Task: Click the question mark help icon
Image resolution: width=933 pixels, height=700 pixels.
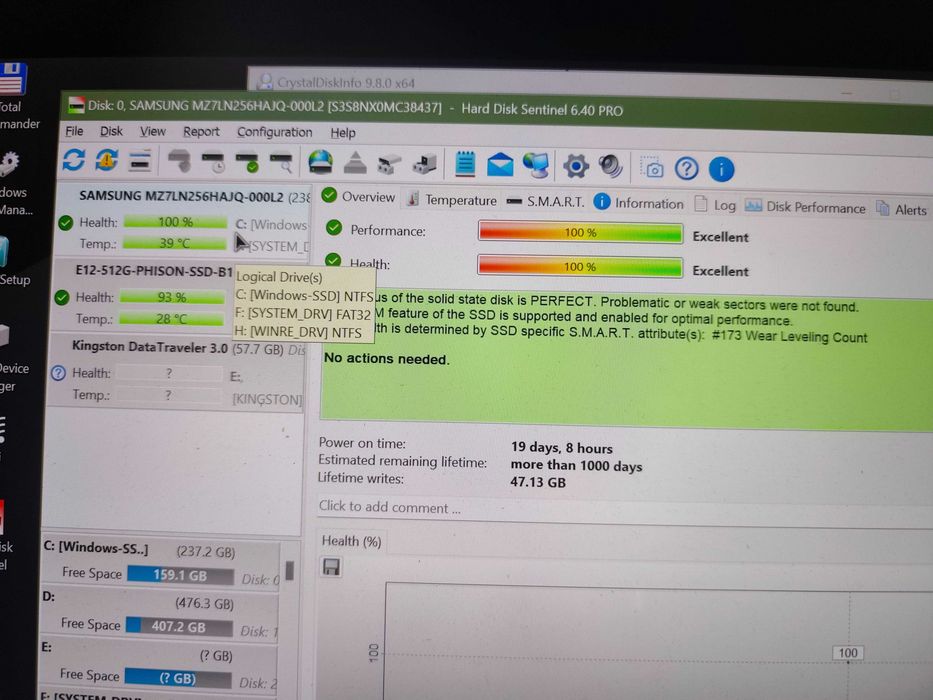Action: 687,169
